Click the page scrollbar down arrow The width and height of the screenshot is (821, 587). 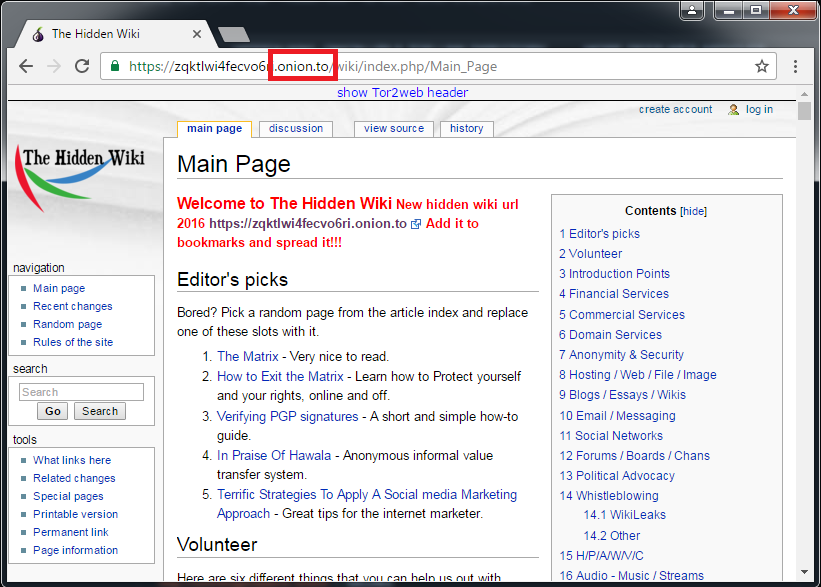(804, 573)
